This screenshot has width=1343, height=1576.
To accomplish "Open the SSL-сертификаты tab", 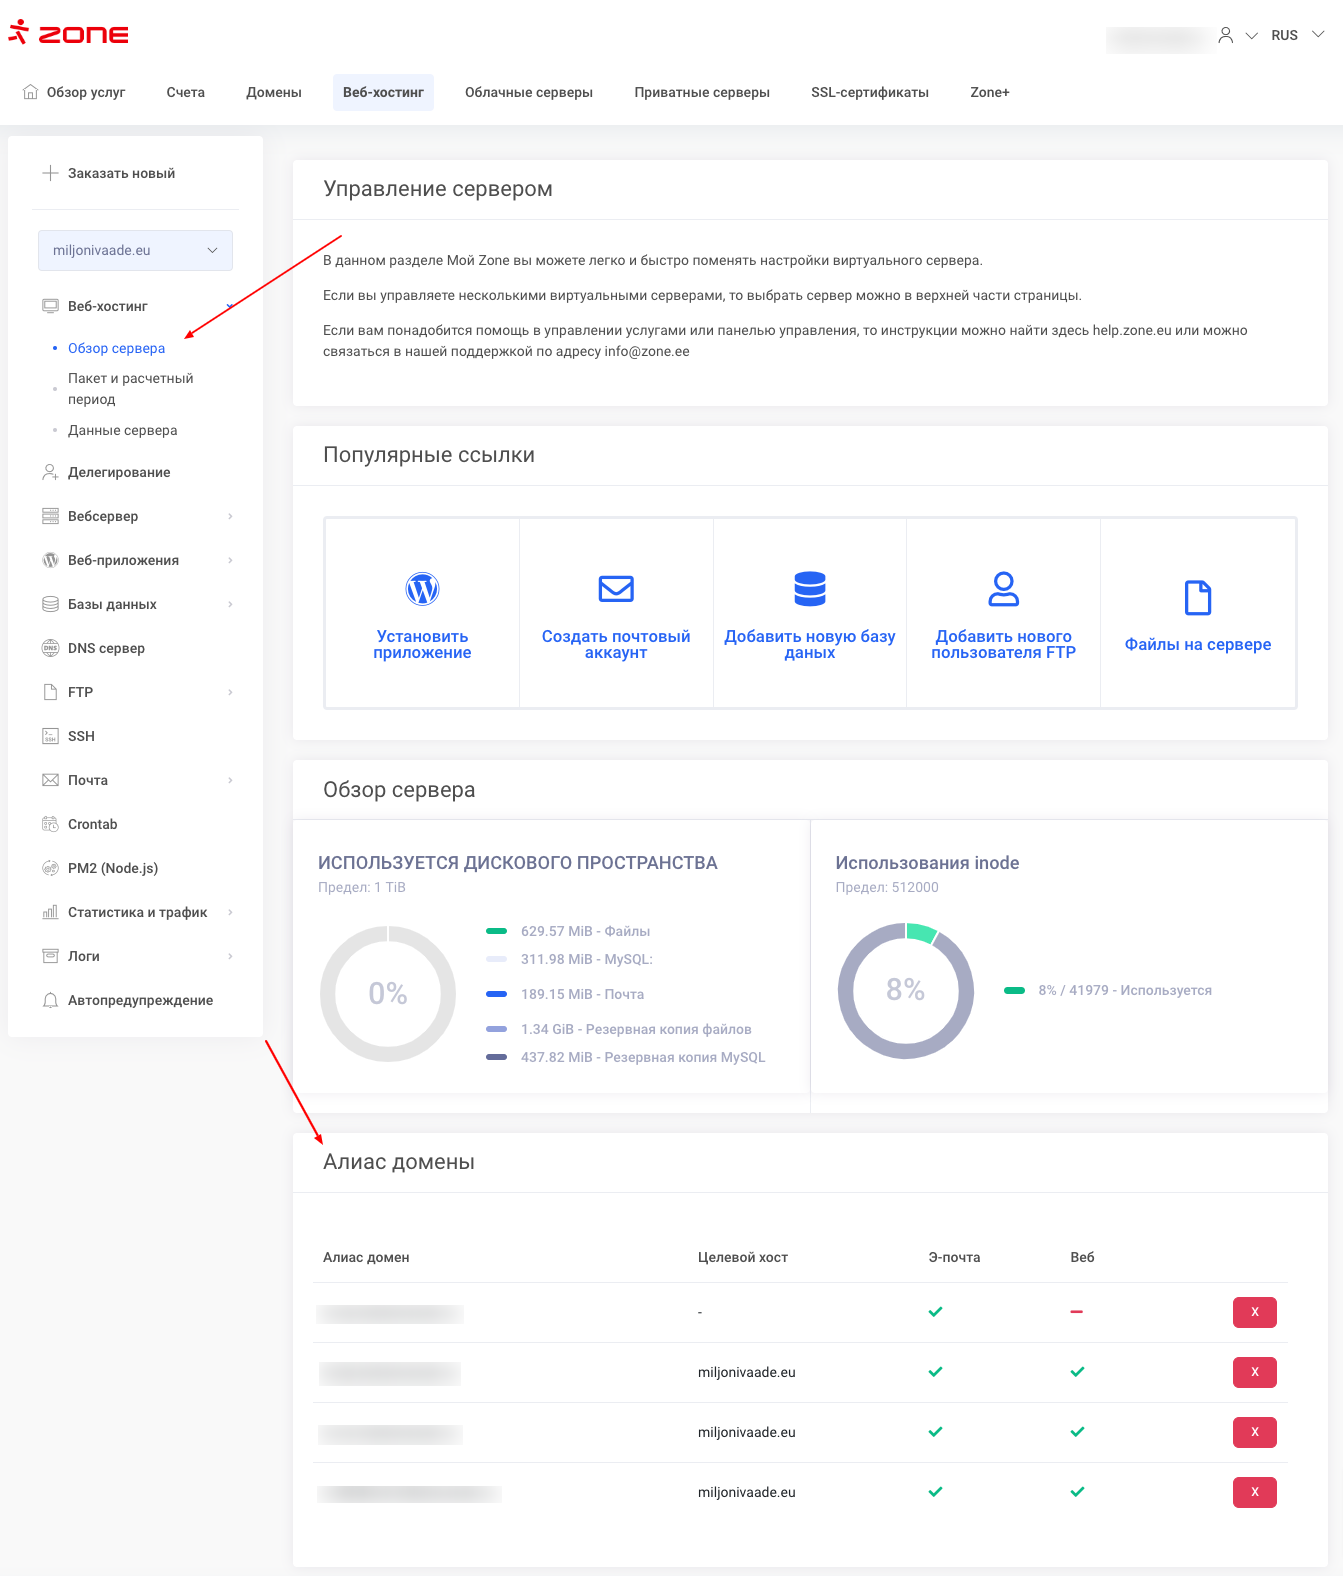I will click(869, 92).
